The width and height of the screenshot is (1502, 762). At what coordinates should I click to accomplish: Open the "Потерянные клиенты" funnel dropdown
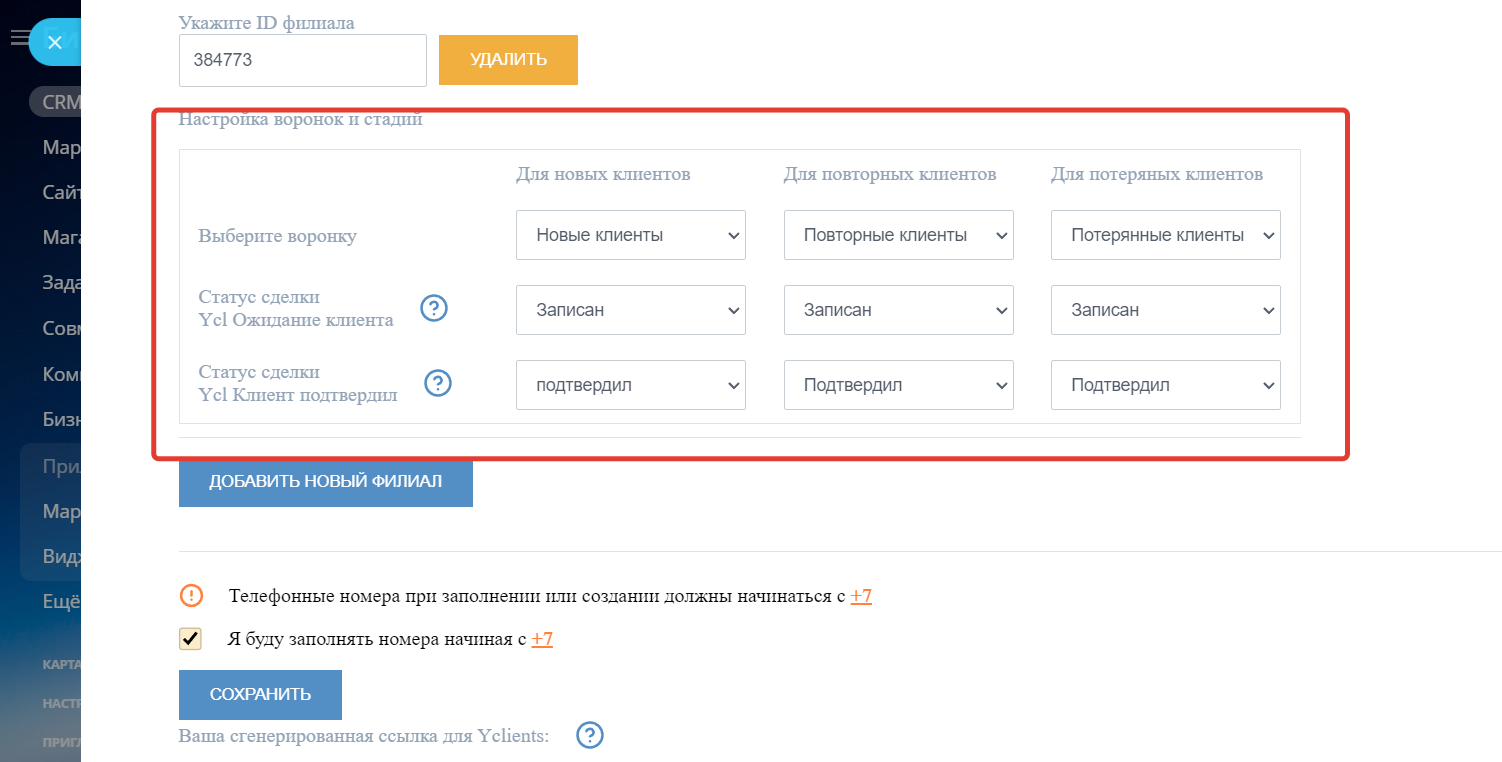coord(1165,235)
